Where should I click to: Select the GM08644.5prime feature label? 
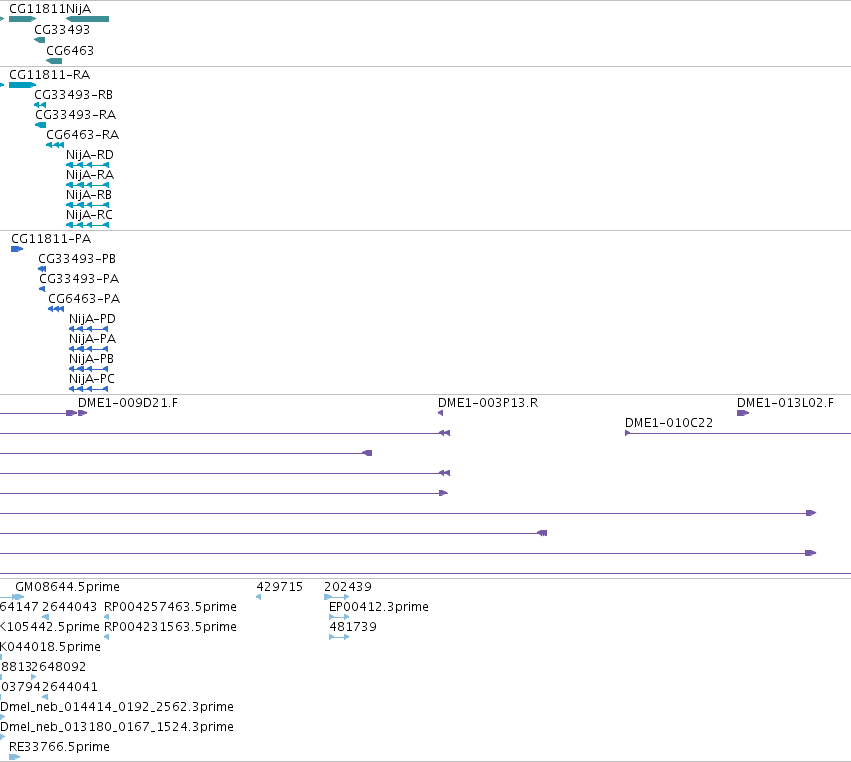[67, 587]
